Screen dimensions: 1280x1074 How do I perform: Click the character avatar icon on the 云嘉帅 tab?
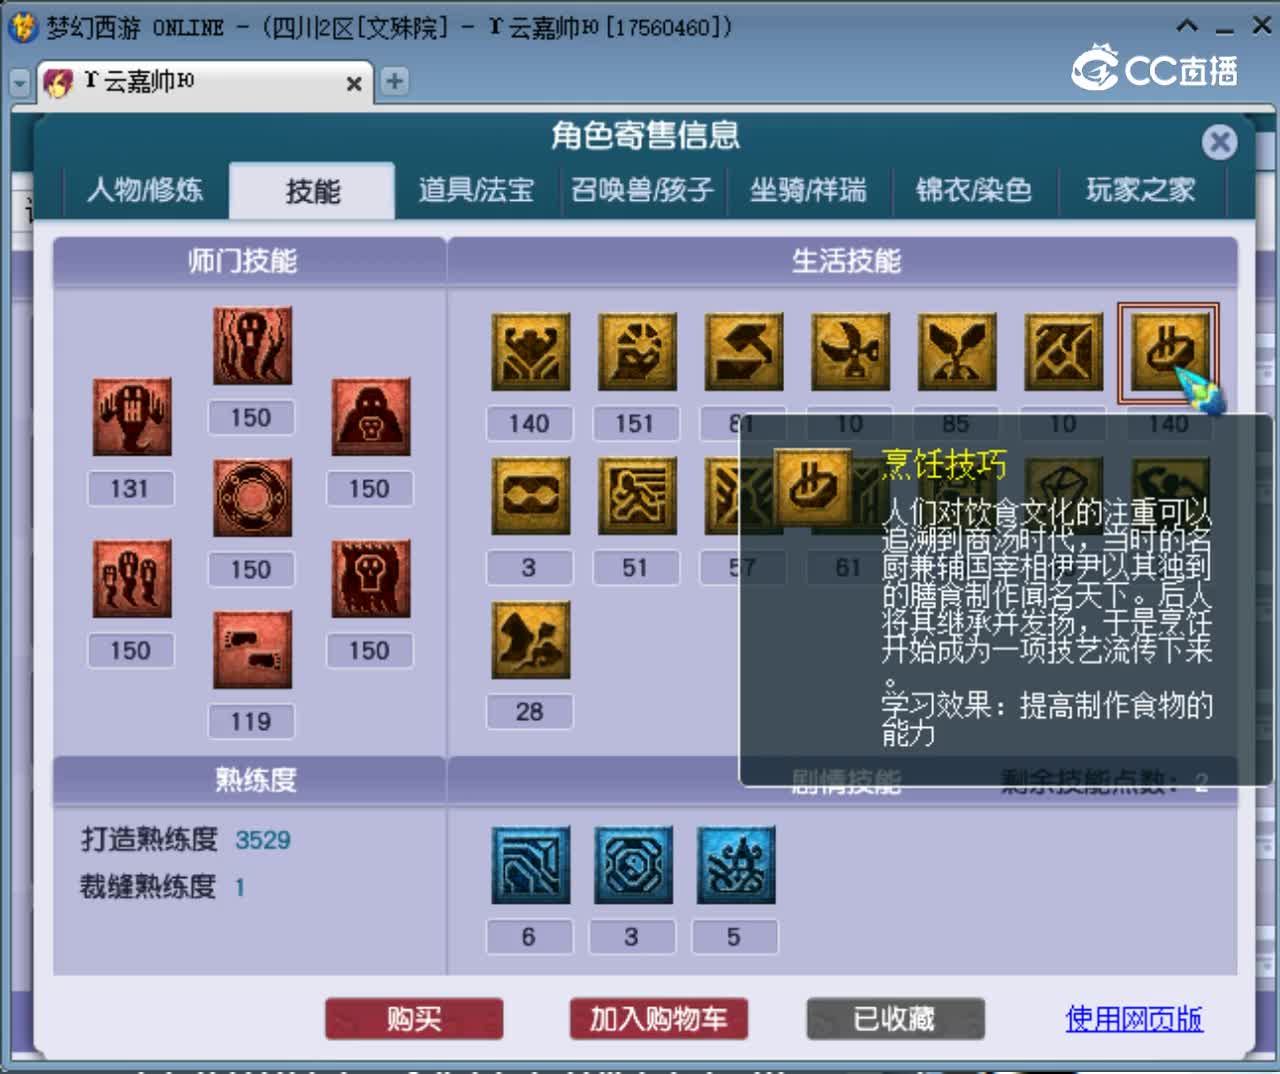pos(59,82)
